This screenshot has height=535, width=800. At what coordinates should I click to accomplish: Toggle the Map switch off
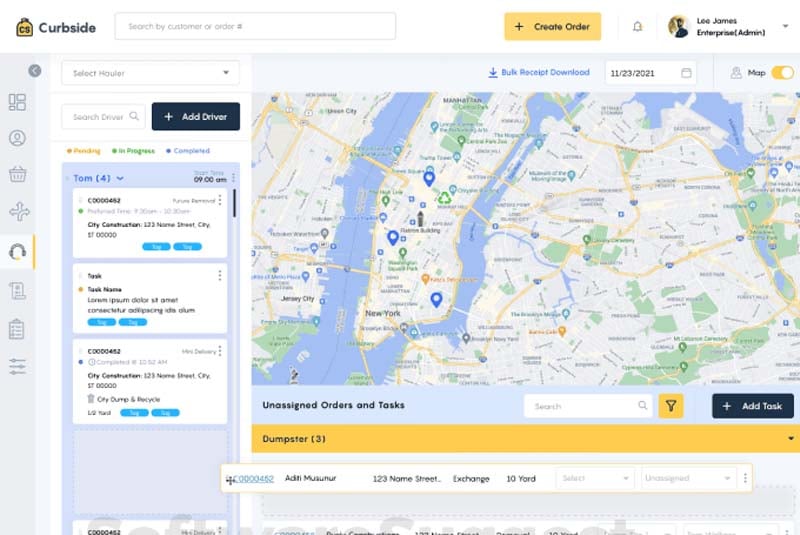point(782,73)
